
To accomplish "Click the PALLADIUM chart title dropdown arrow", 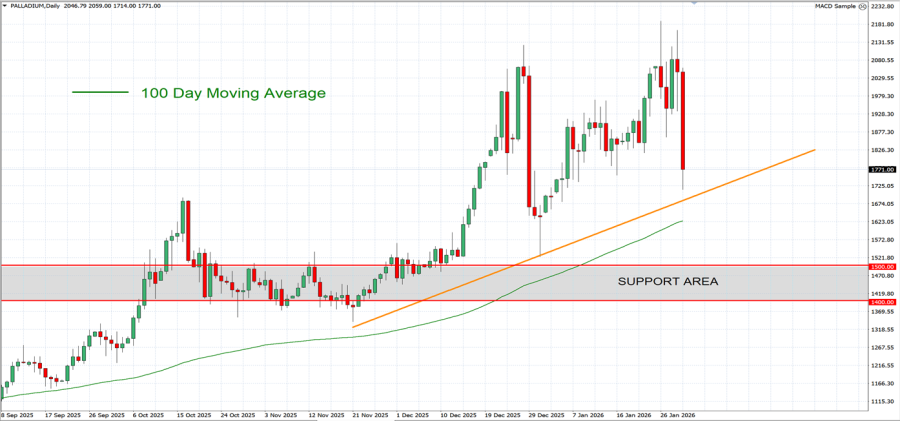I will point(4,6).
